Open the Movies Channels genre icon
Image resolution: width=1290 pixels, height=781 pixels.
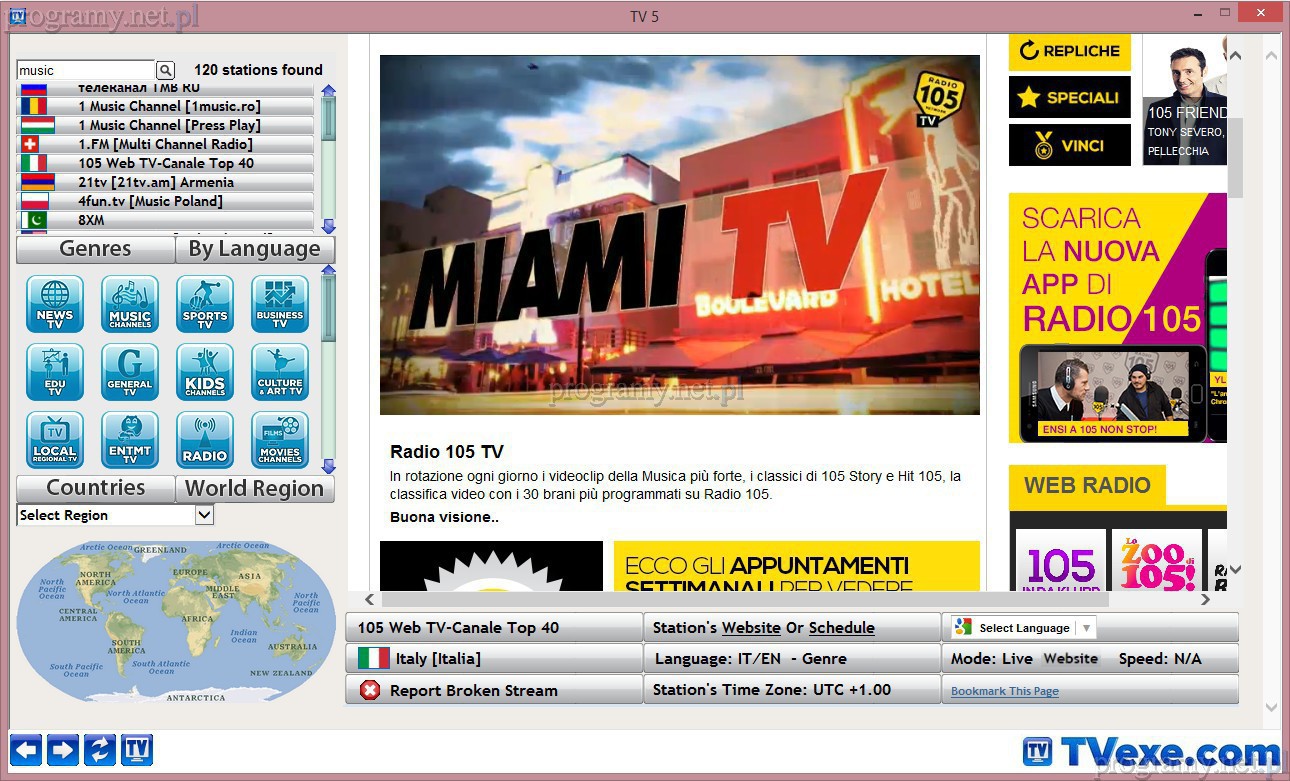[280, 440]
